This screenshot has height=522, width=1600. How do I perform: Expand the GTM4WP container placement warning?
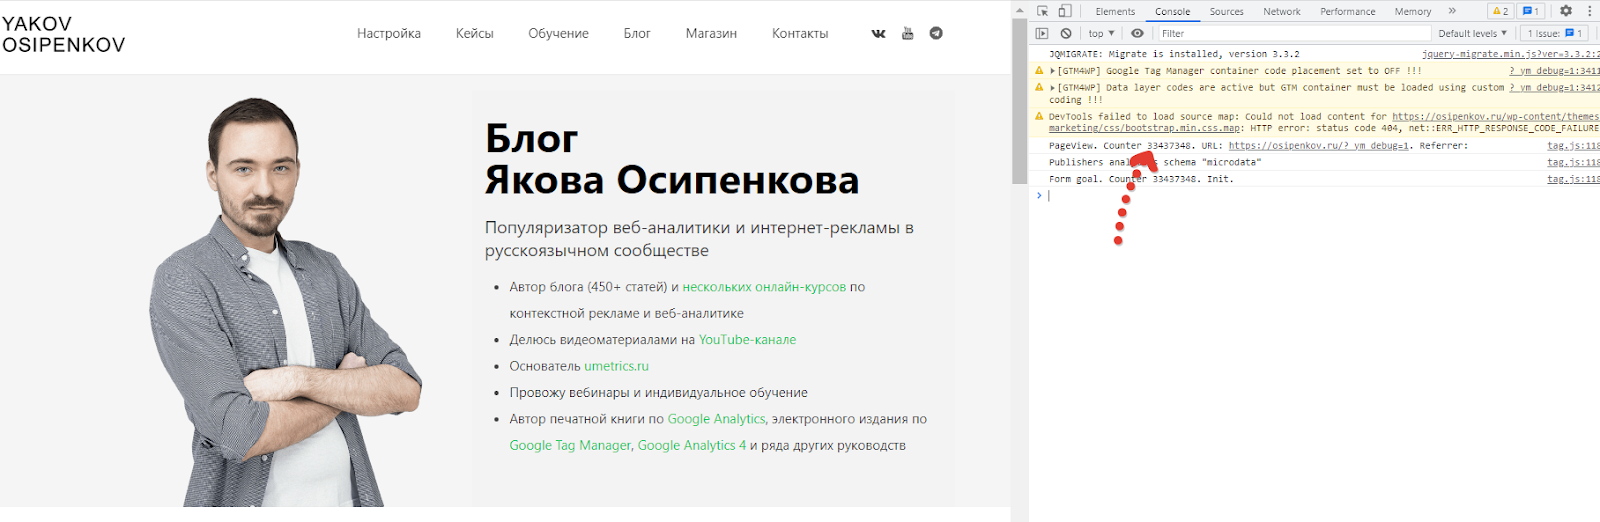[x=1053, y=71]
